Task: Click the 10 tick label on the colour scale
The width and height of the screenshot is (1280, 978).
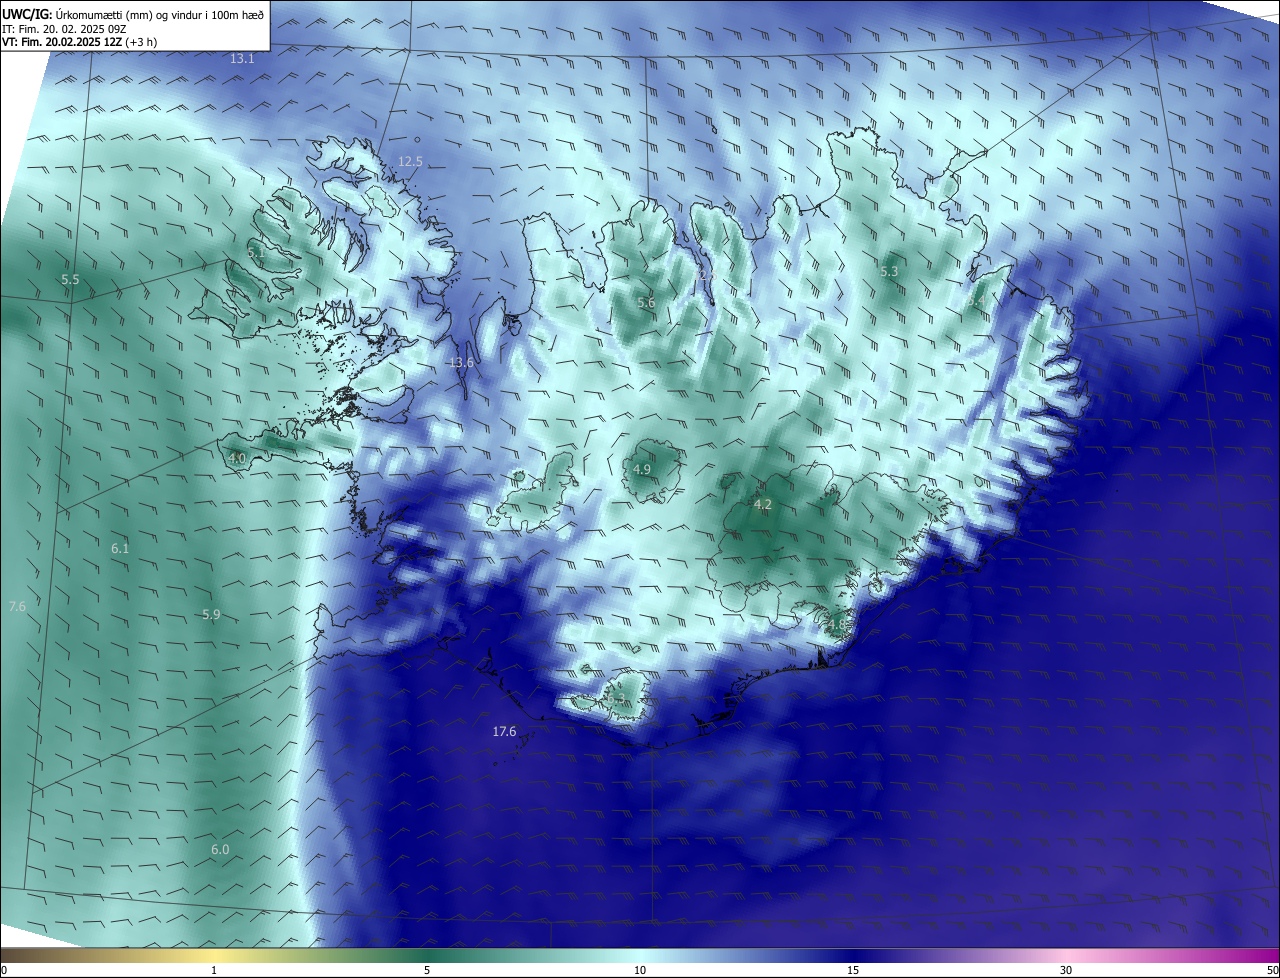Action: point(640,970)
